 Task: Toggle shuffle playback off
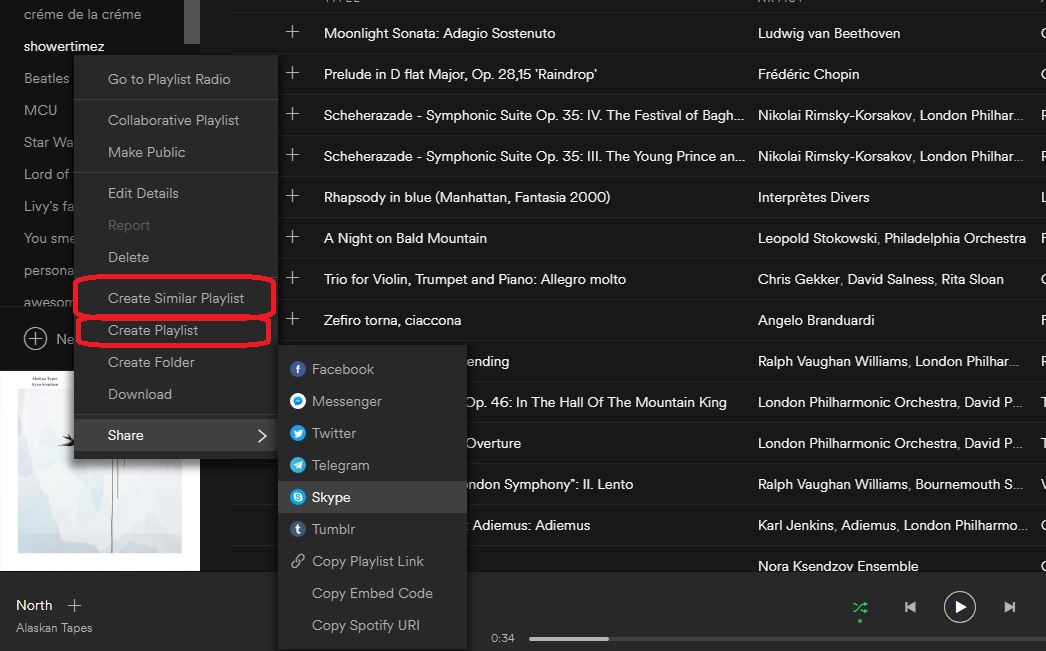pos(859,607)
